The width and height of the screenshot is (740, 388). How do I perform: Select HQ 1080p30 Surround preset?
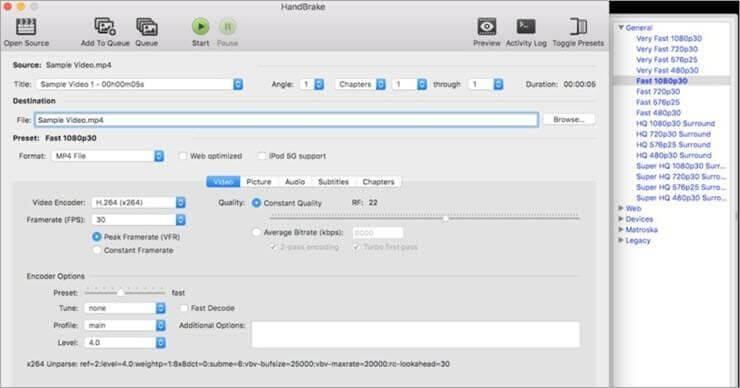tap(675, 123)
